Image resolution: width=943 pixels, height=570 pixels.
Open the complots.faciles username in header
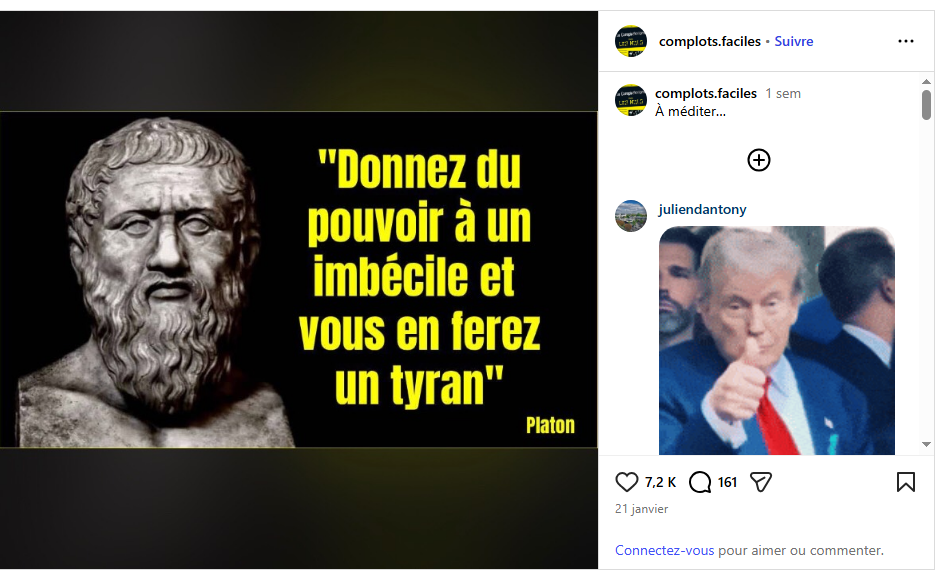click(x=710, y=41)
